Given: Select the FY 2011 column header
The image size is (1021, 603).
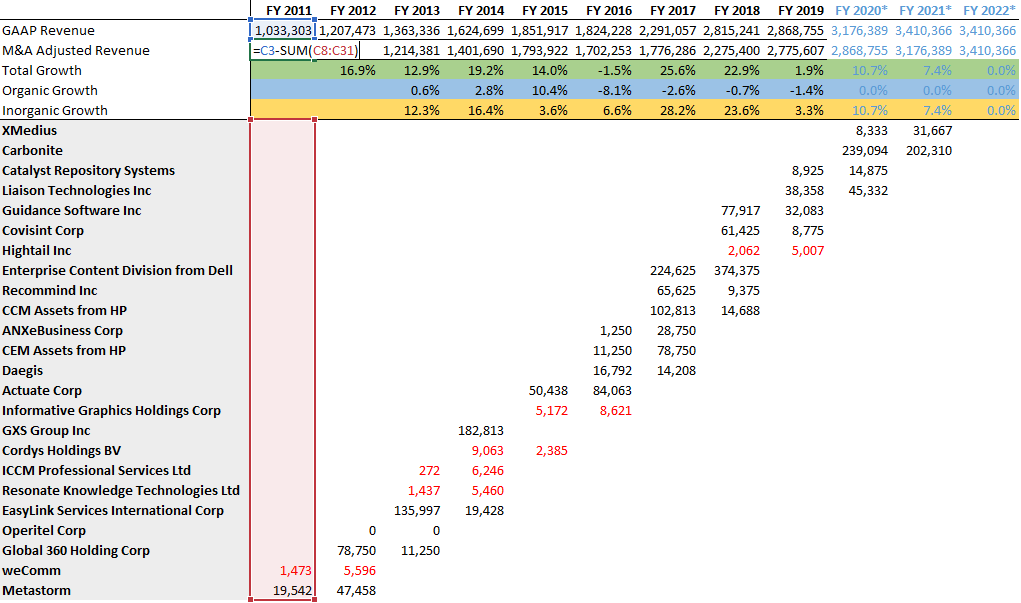Looking at the screenshot, I should click(x=288, y=10).
